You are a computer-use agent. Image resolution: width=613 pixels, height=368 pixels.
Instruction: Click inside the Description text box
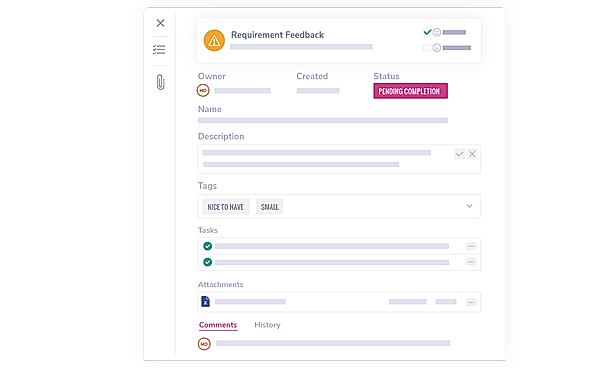pos(339,159)
